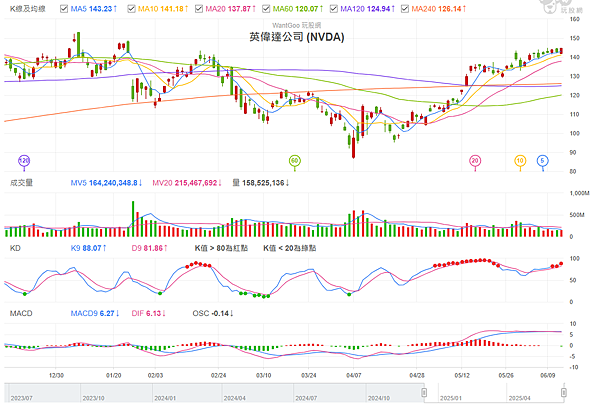Click the 03/10 date axis label
The width and height of the screenshot is (600, 409).
[264, 376]
